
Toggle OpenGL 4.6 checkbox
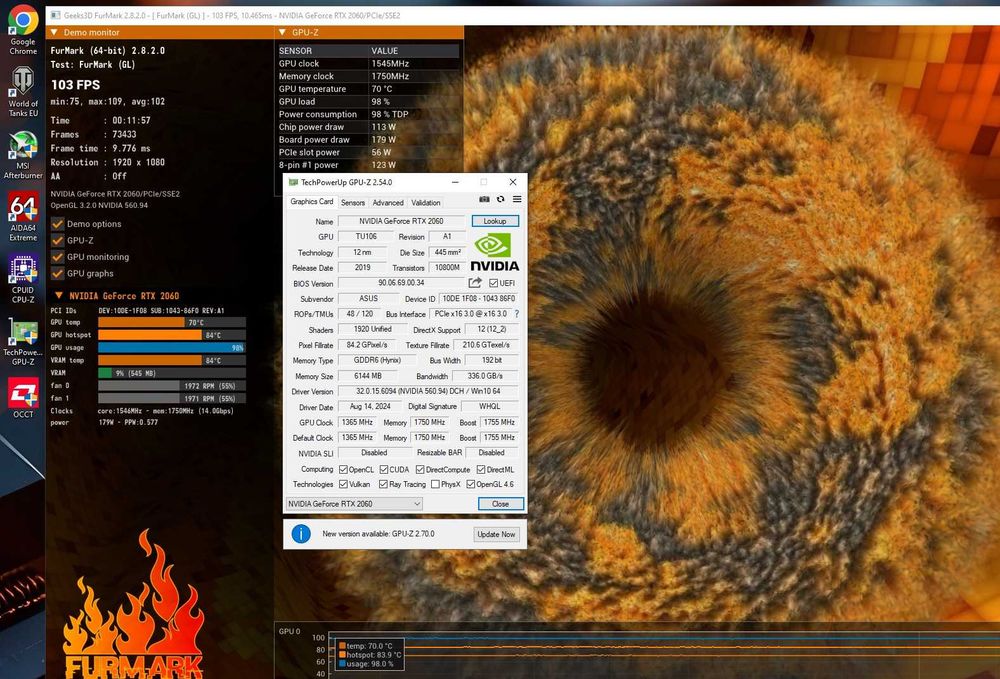point(471,485)
